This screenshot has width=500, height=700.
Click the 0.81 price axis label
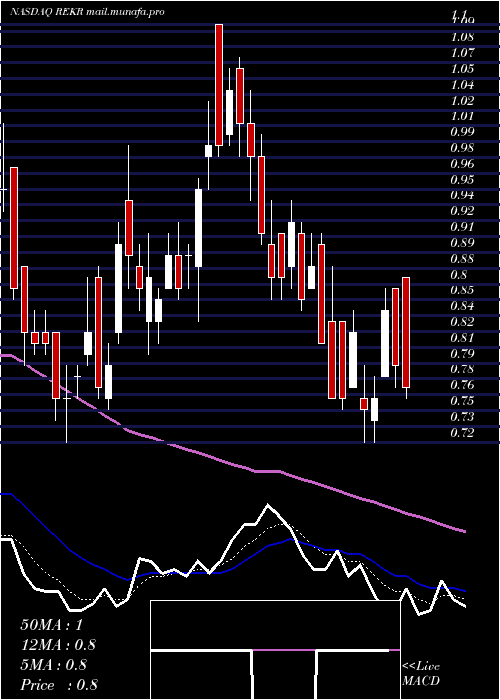point(462,338)
